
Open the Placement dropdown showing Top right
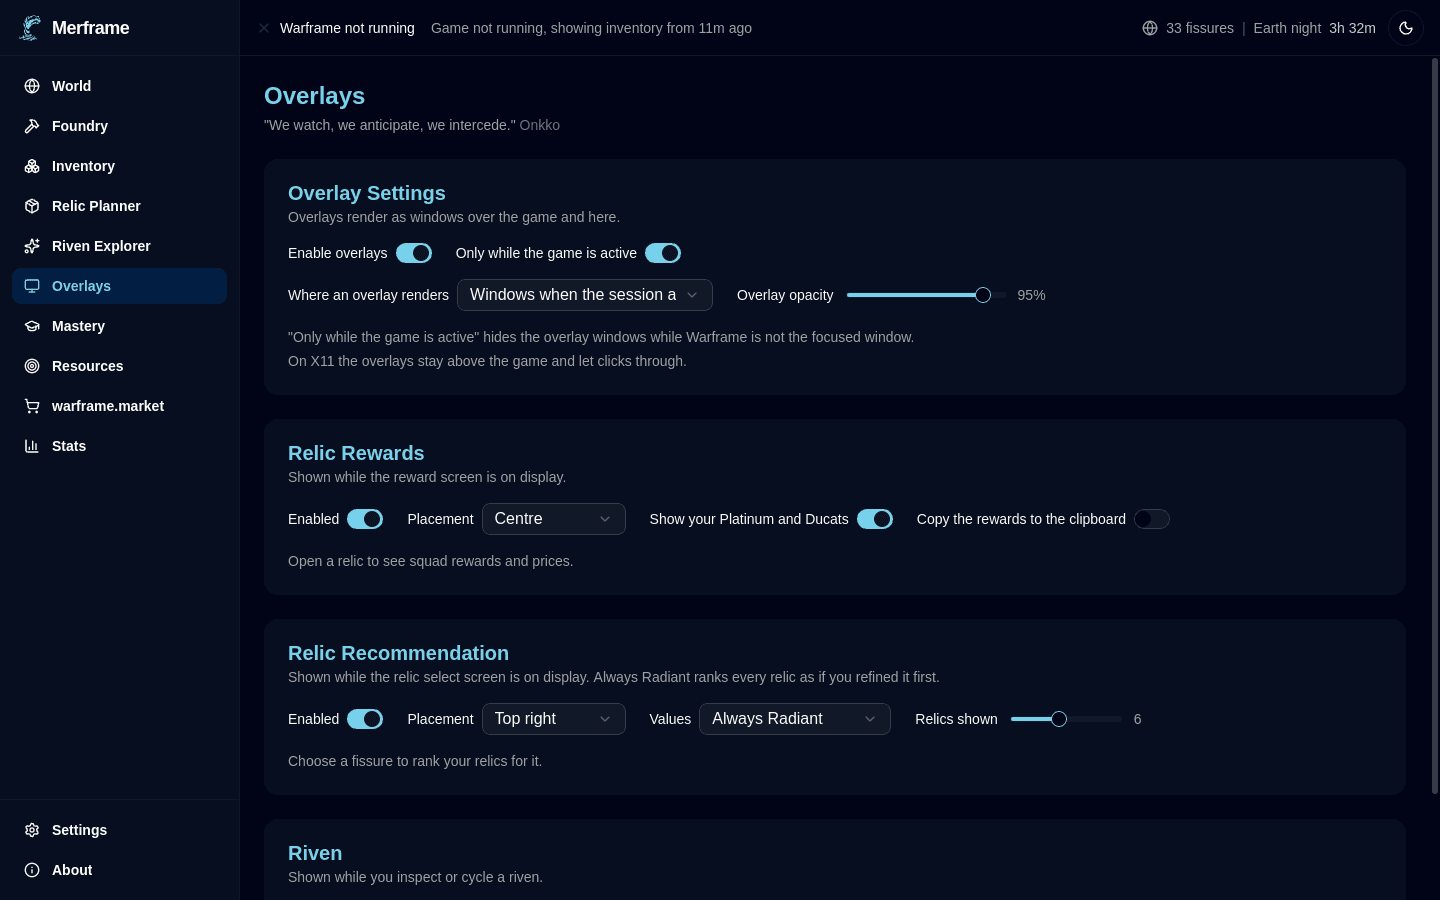coord(554,719)
